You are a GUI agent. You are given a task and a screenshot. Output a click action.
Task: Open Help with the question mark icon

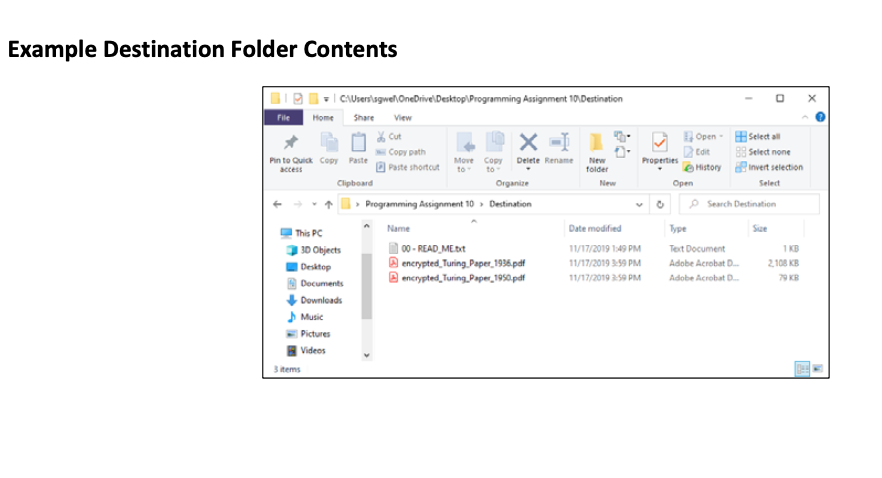pos(820,117)
